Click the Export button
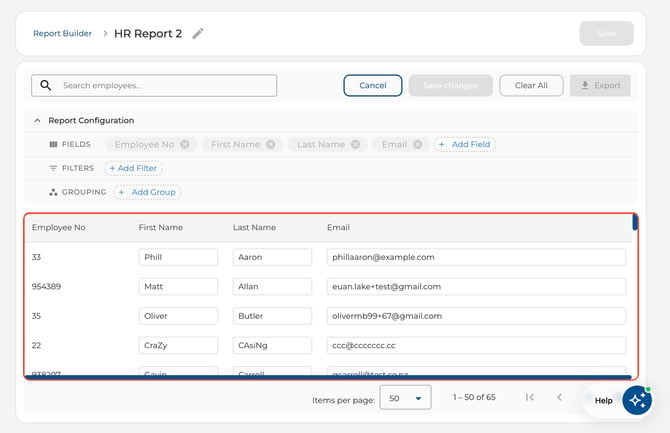This screenshot has height=433, width=670. (x=600, y=85)
